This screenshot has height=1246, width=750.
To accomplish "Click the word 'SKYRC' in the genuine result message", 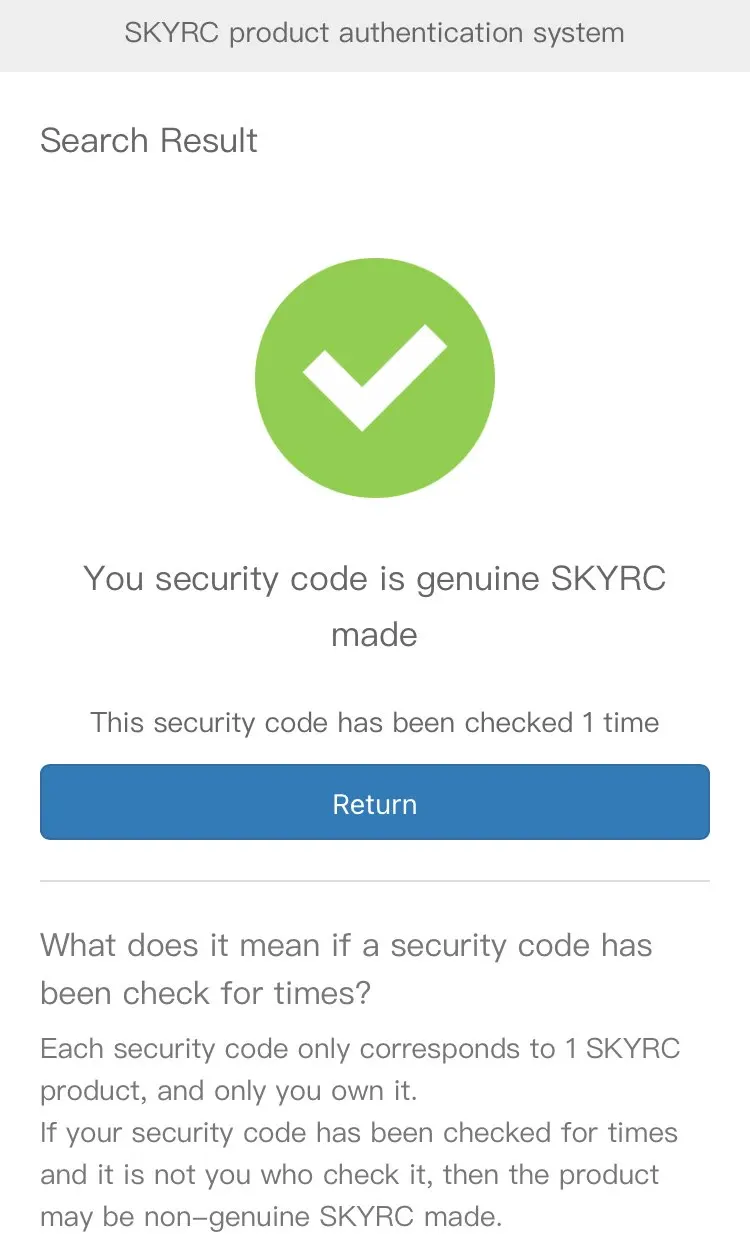I will click(609, 579).
